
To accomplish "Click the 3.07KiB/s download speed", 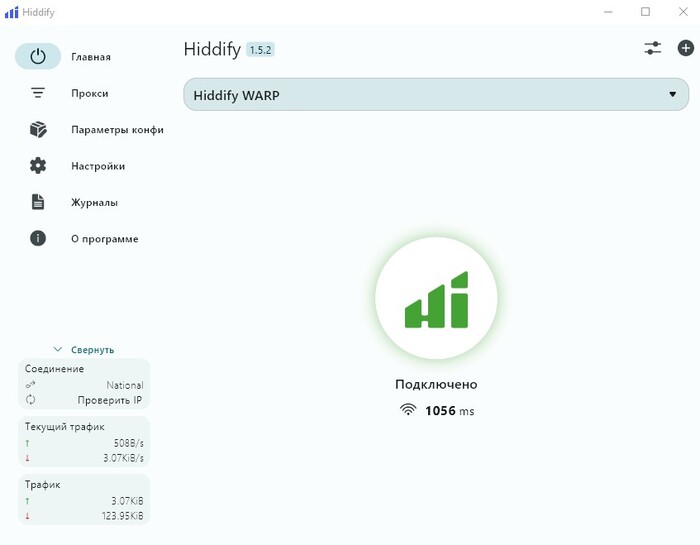I will (x=123, y=458).
